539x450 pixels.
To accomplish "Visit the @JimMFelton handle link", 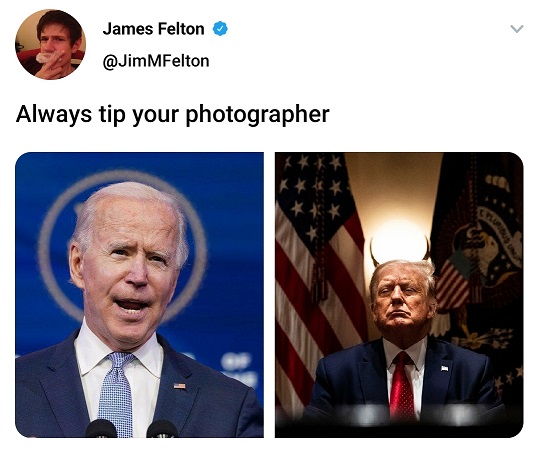I will [156, 61].
